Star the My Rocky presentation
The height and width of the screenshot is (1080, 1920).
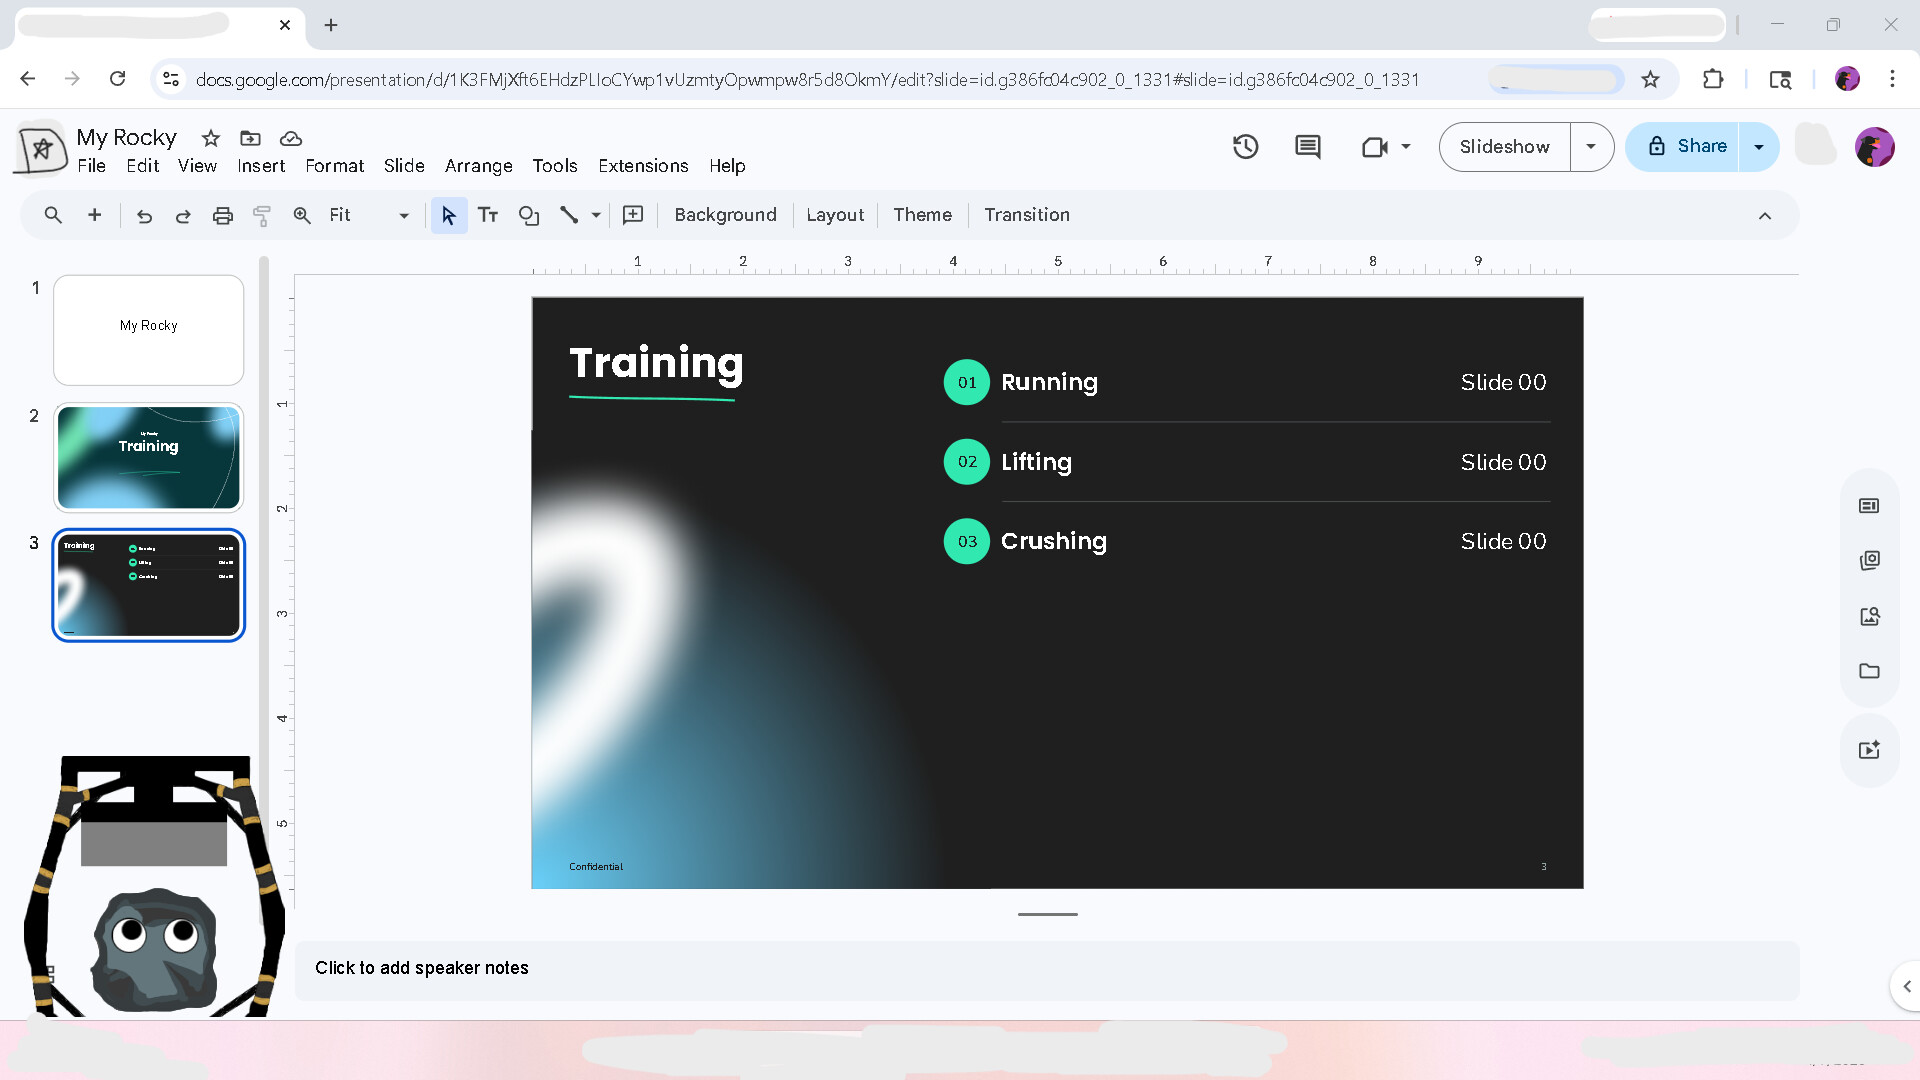point(210,138)
